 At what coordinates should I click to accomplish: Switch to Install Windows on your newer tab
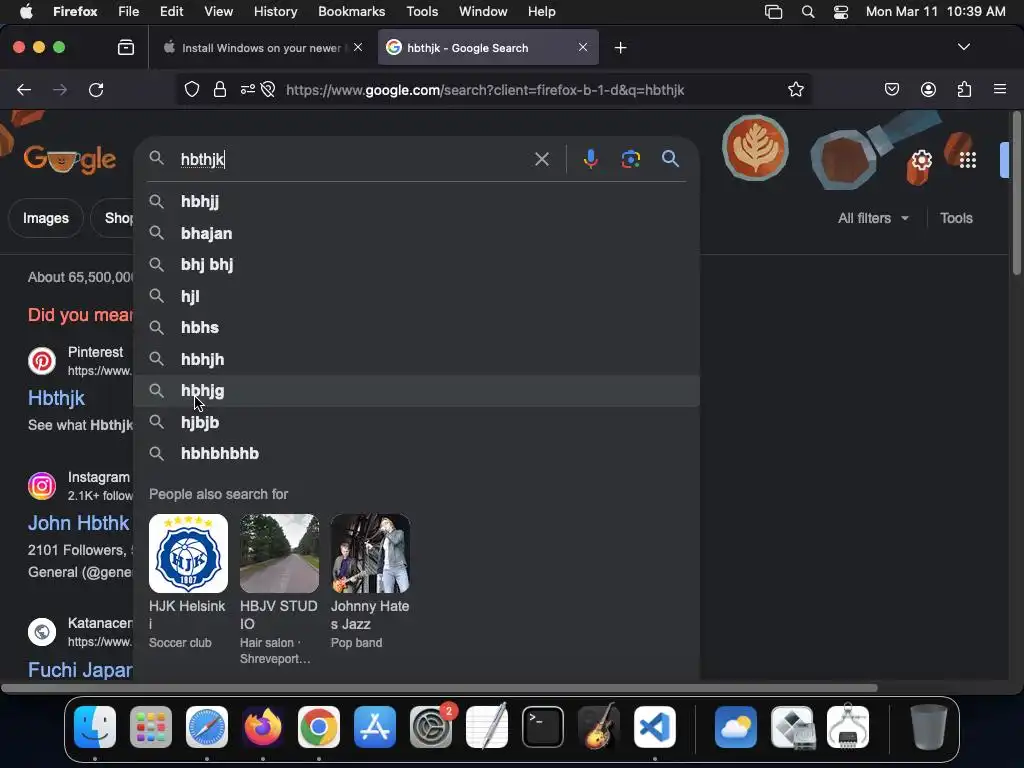pos(261,48)
